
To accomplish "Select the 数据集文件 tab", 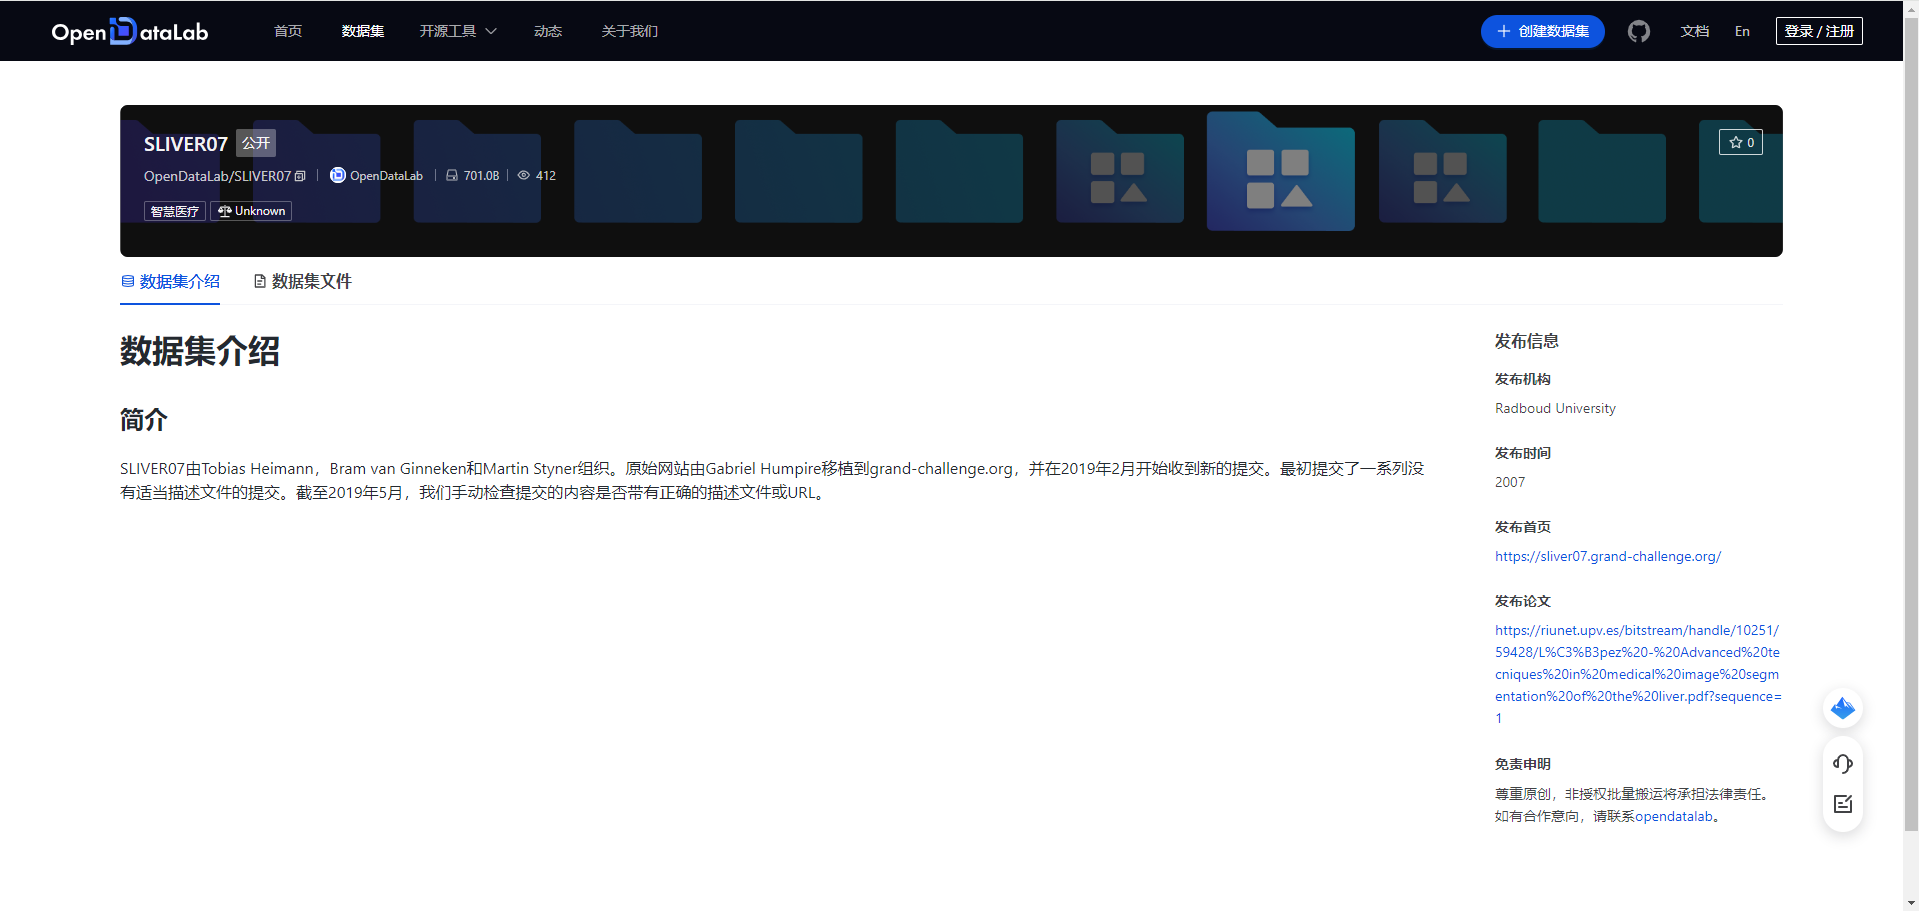I will pos(302,282).
